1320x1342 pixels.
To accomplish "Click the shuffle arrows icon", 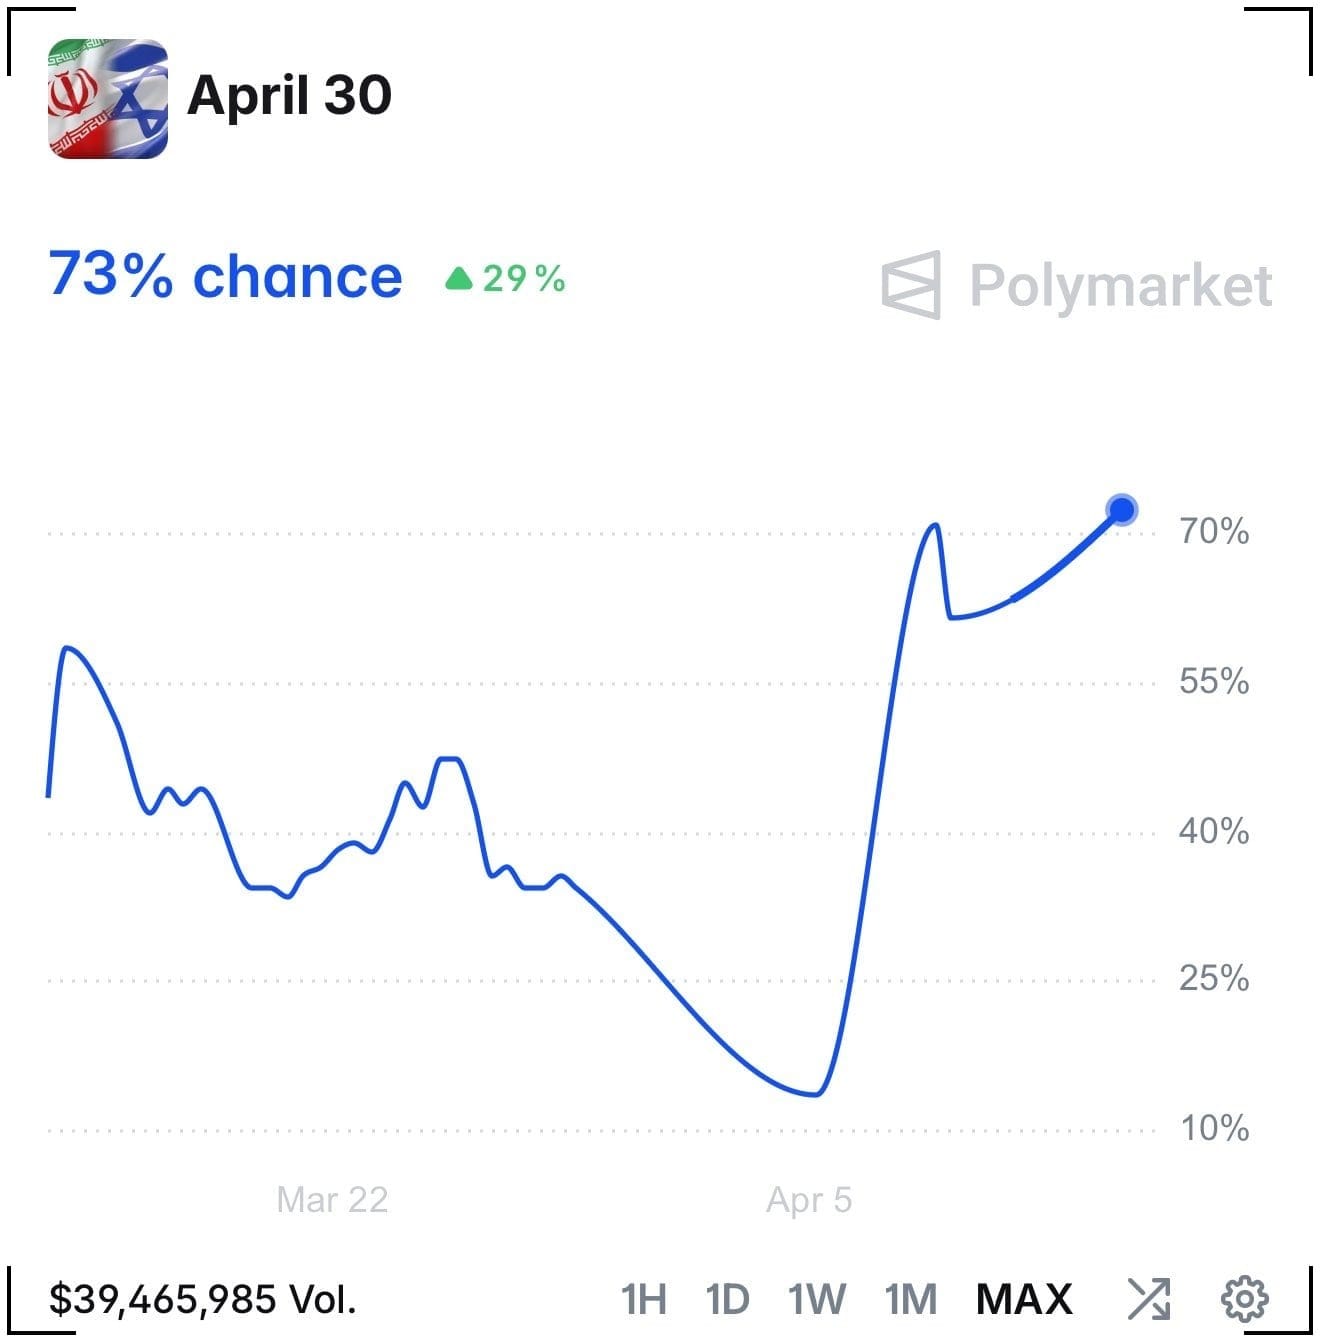I will [x=1149, y=1299].
